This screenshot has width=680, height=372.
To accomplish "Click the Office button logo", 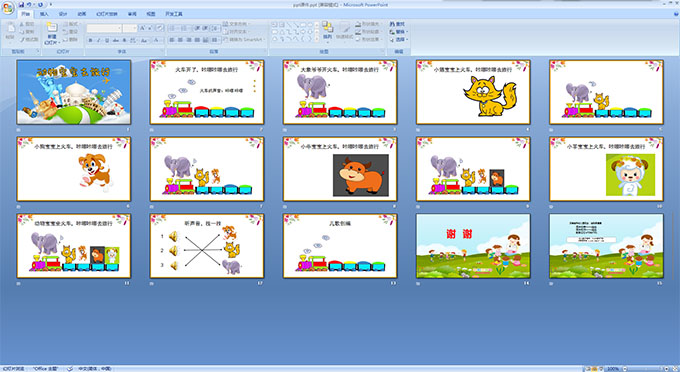I will 8,8.
